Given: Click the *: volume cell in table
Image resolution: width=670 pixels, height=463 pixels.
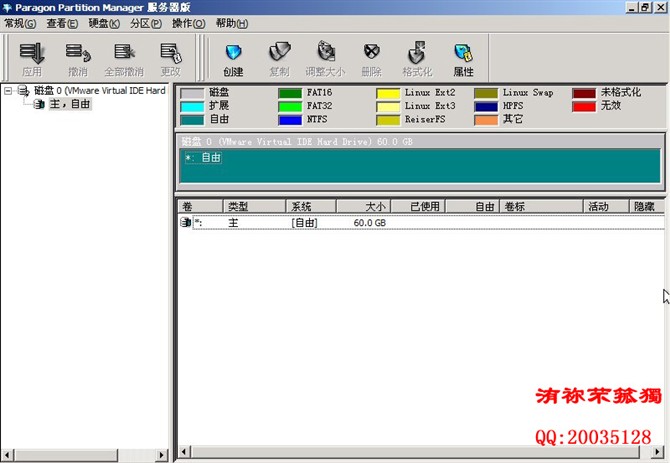Looking at the screenshot, I should click(x=198, y=223).
